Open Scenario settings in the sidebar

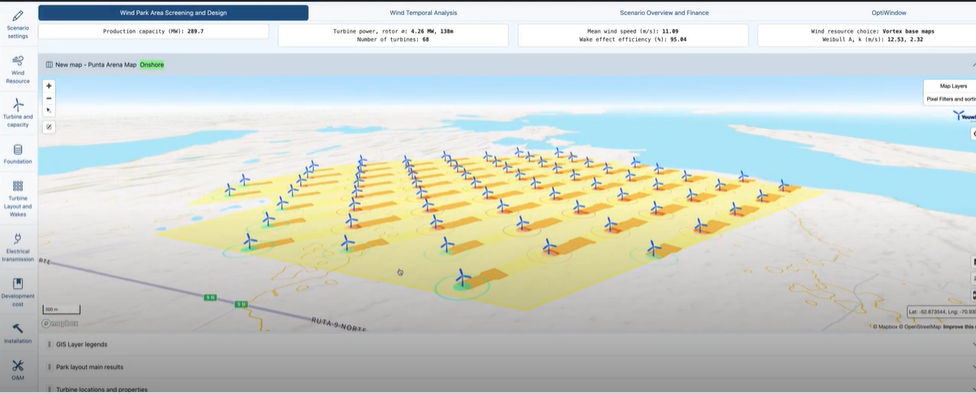18,24
